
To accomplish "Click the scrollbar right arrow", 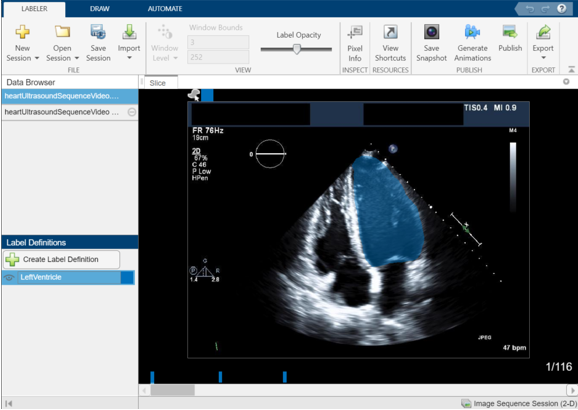I will point(572,390).
